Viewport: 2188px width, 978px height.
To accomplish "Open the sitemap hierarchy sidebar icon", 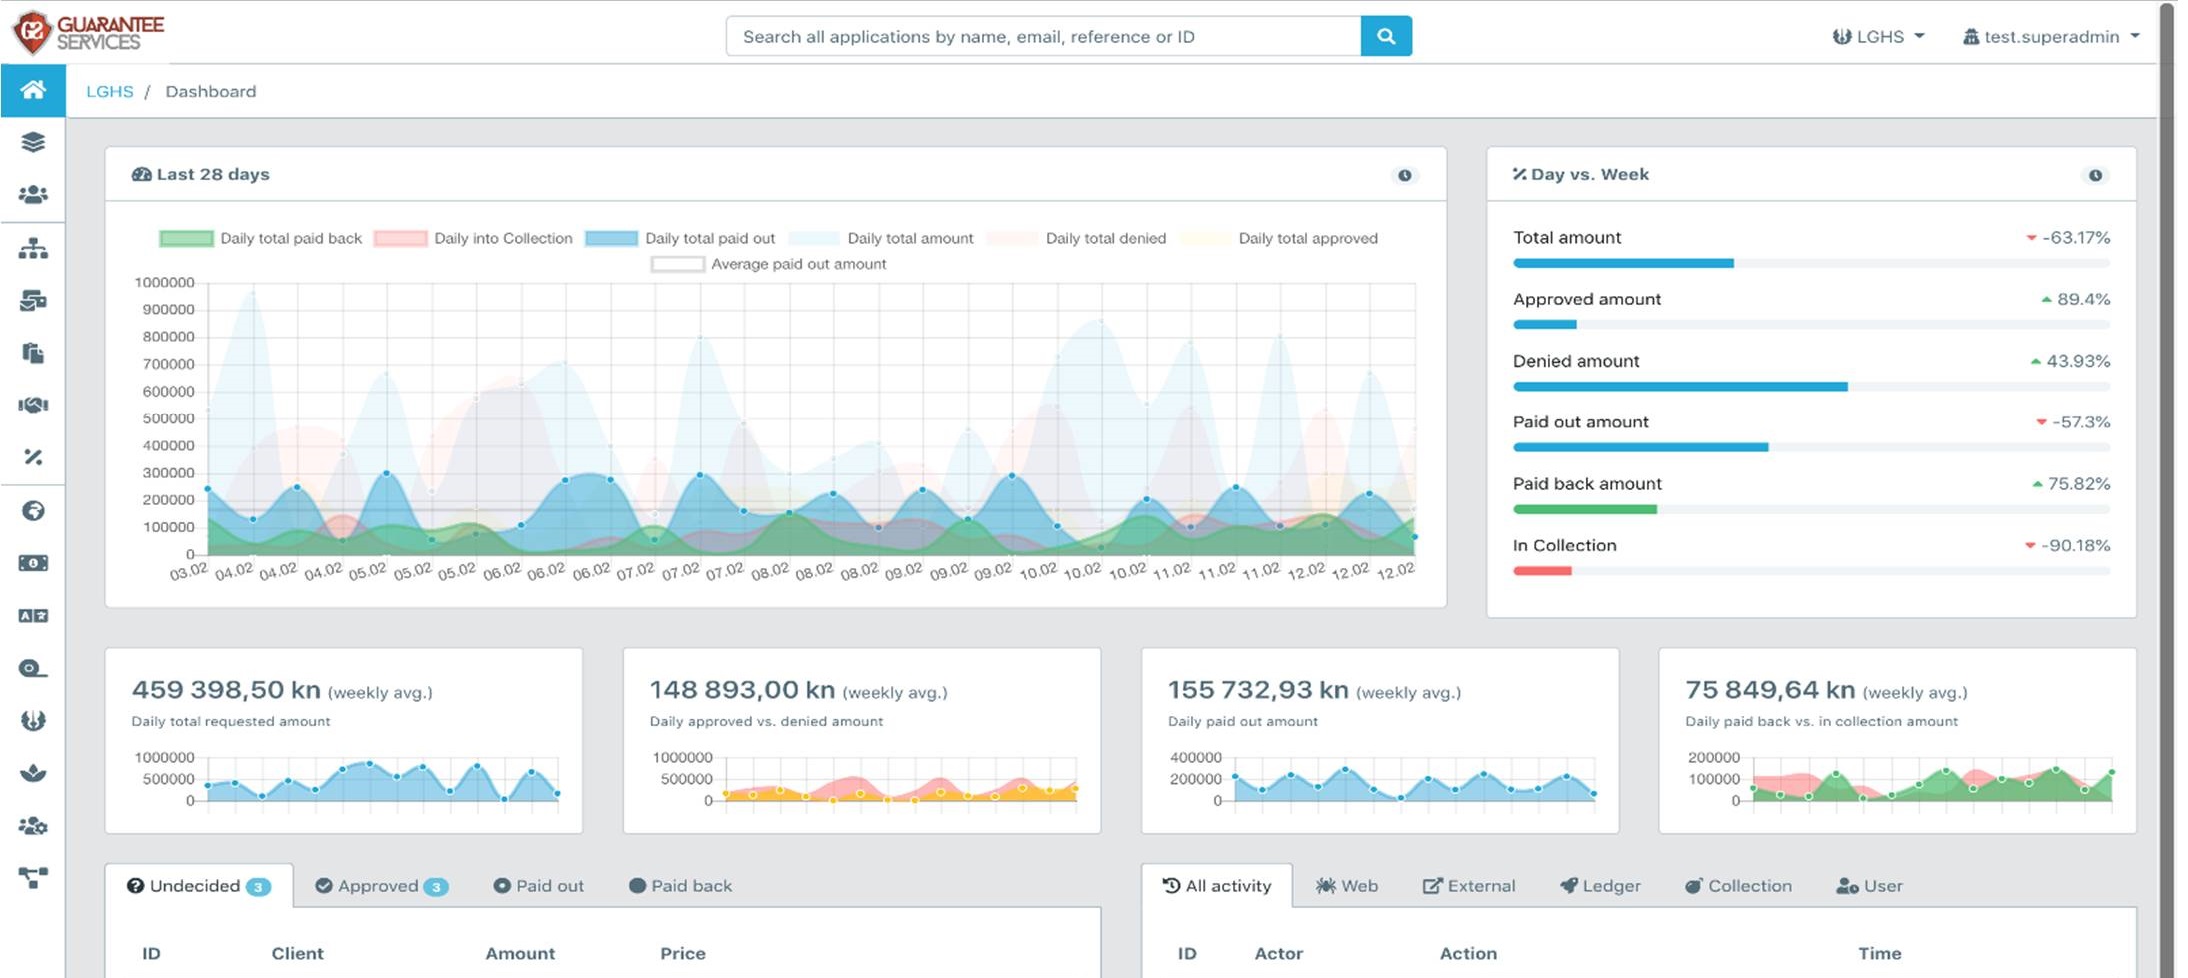I will click(33, 248).
